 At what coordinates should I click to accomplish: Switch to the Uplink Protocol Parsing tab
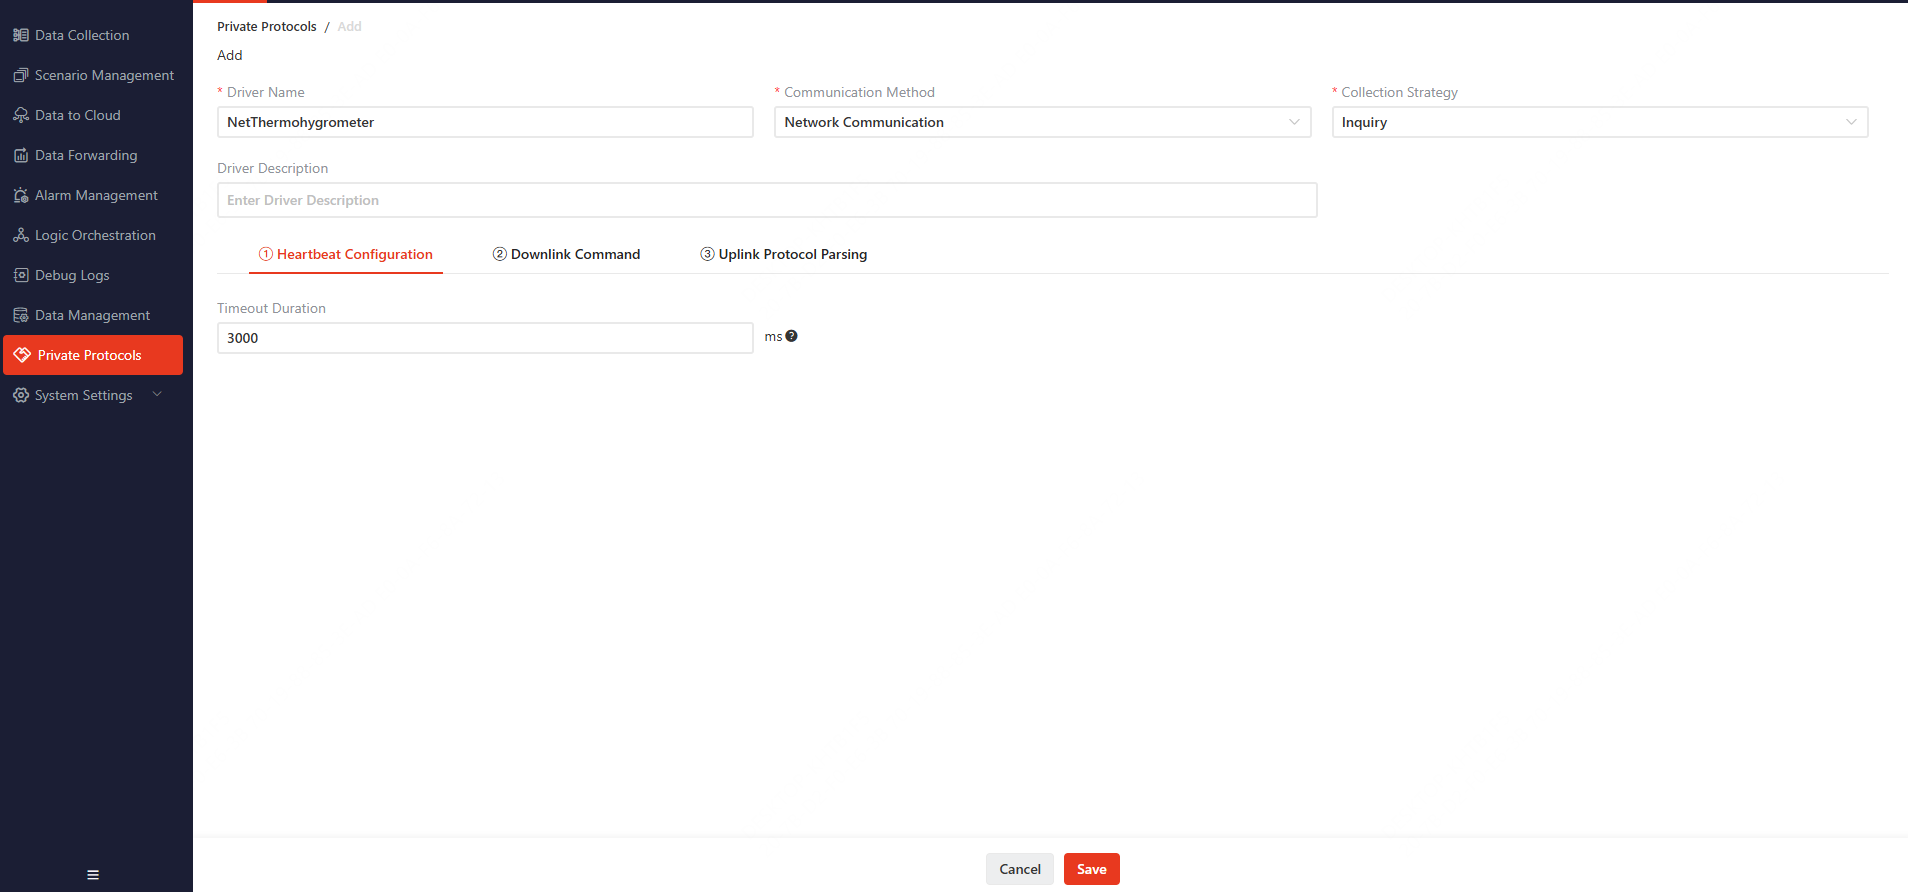[x=784, y=254]
